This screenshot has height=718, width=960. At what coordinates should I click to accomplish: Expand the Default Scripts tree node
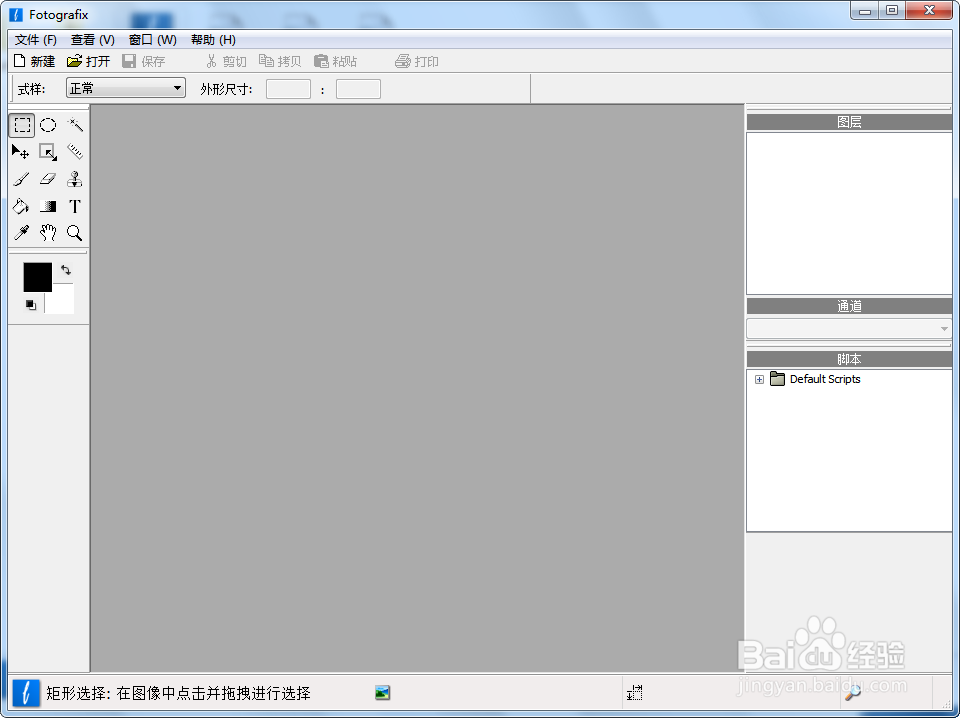[759, 380]
